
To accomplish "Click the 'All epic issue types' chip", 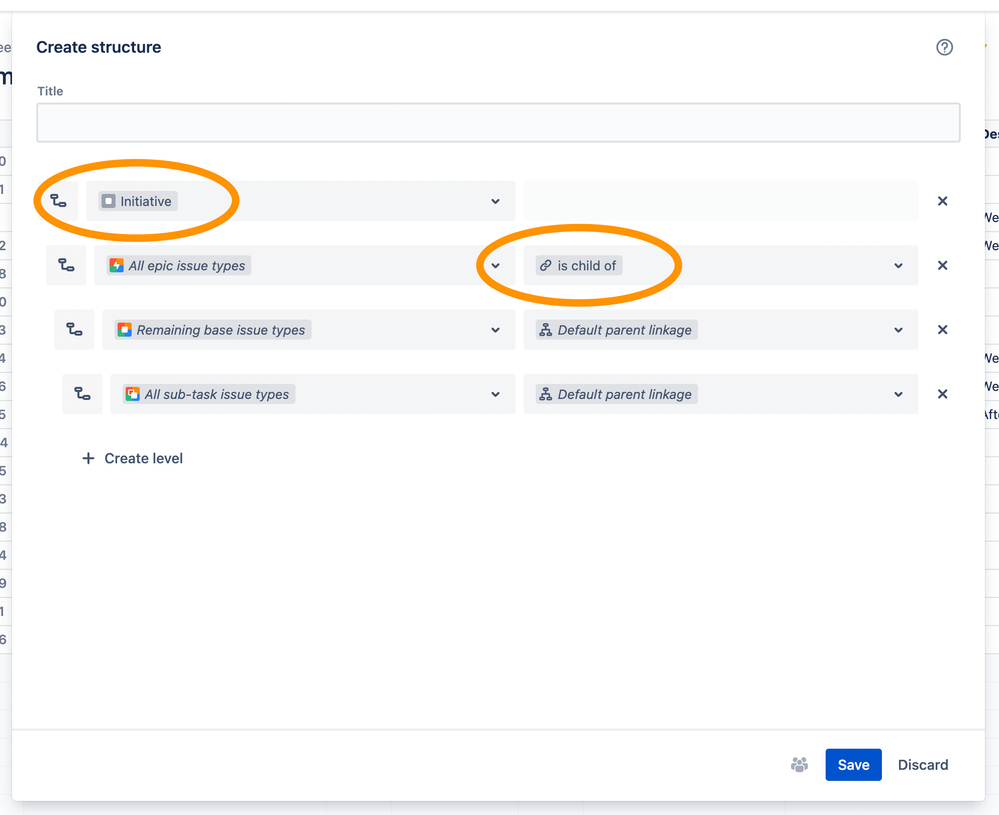I will [x=178, y=266].
